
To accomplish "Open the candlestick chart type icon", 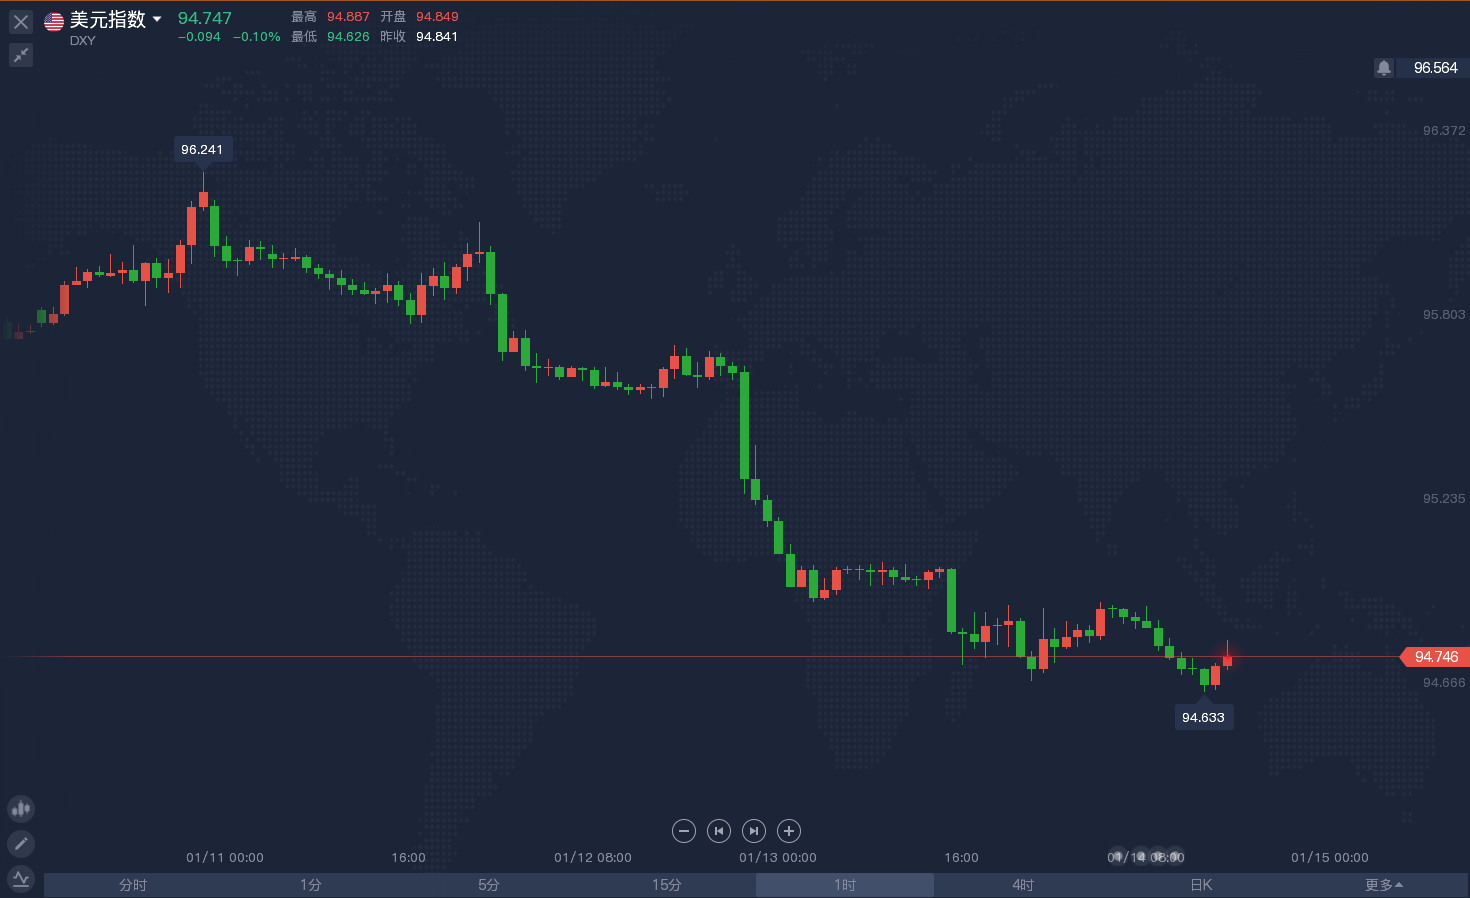I will pyautogui.click(x=21, y=808).
